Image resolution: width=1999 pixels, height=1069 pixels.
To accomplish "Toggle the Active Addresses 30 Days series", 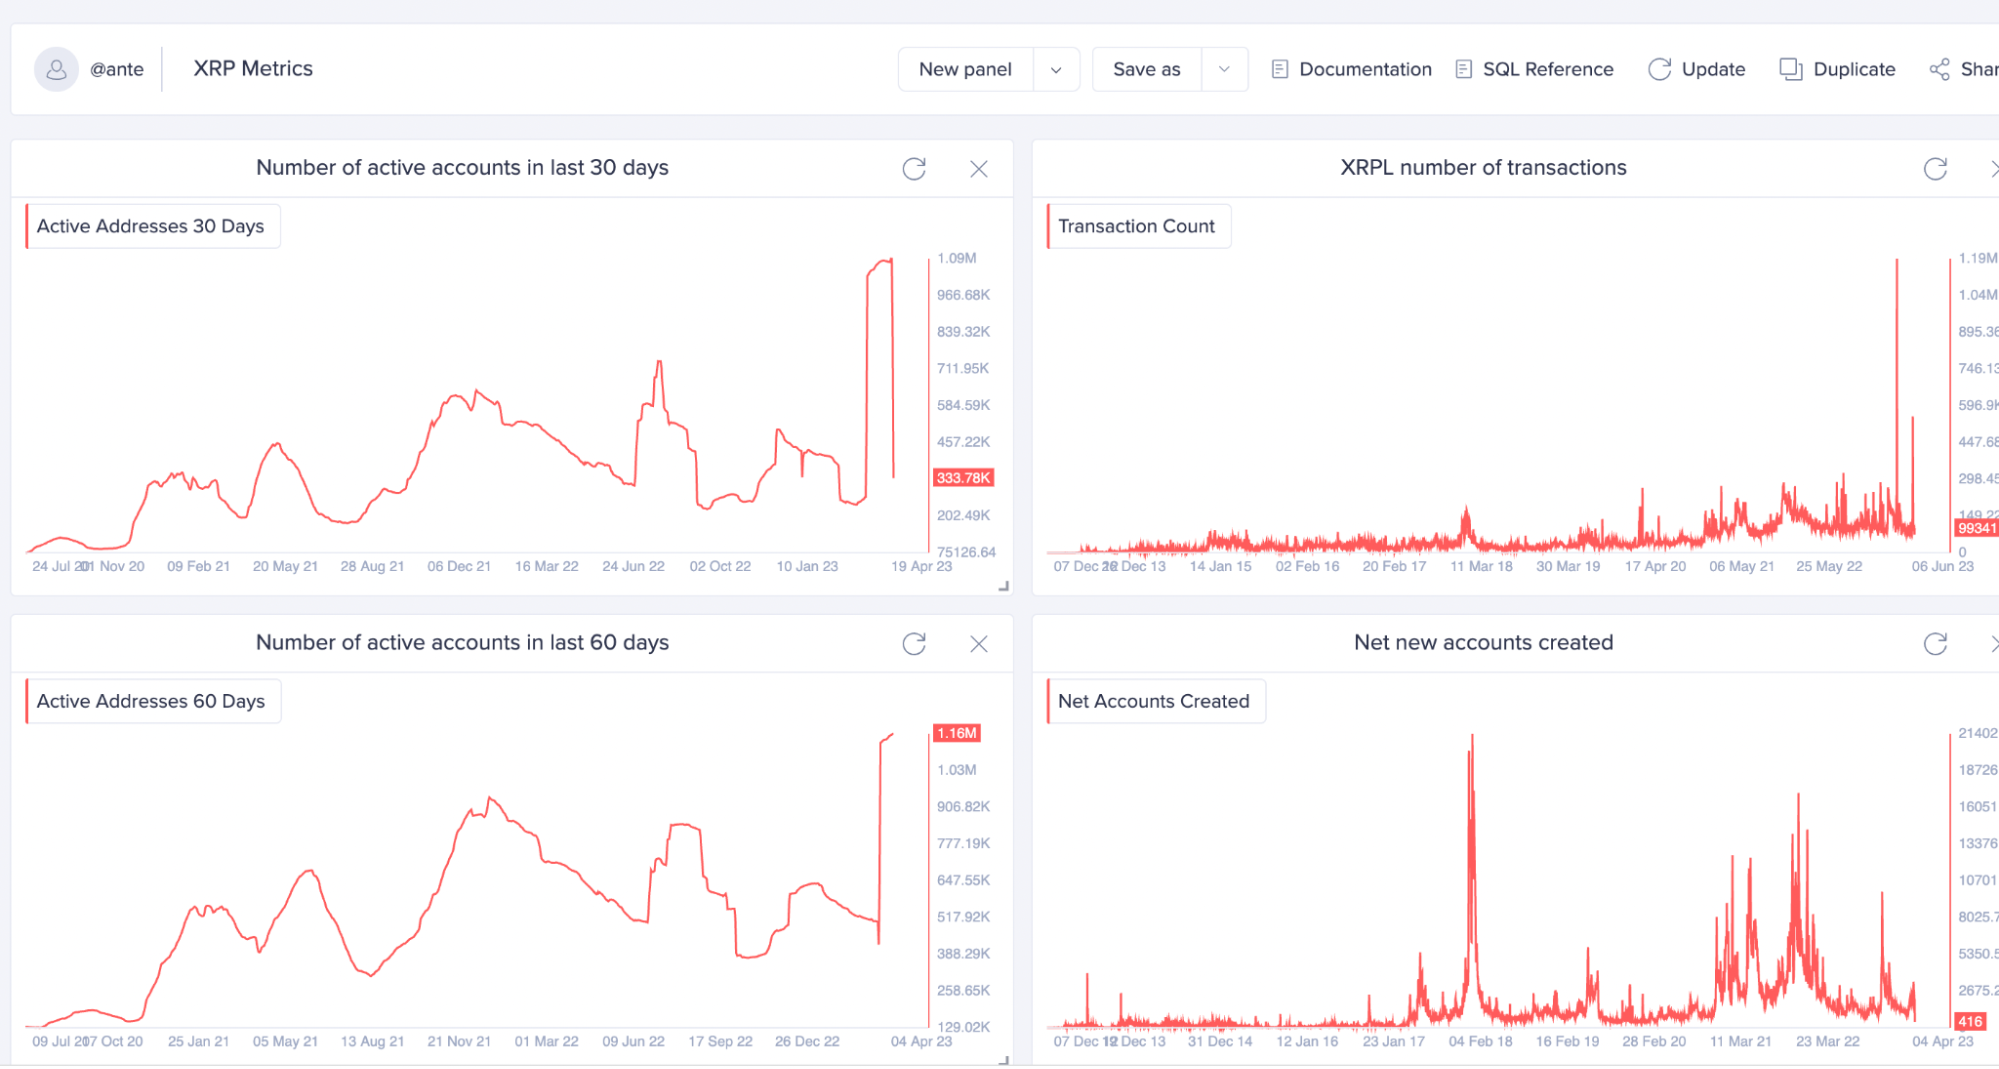I will pos(151,226).
